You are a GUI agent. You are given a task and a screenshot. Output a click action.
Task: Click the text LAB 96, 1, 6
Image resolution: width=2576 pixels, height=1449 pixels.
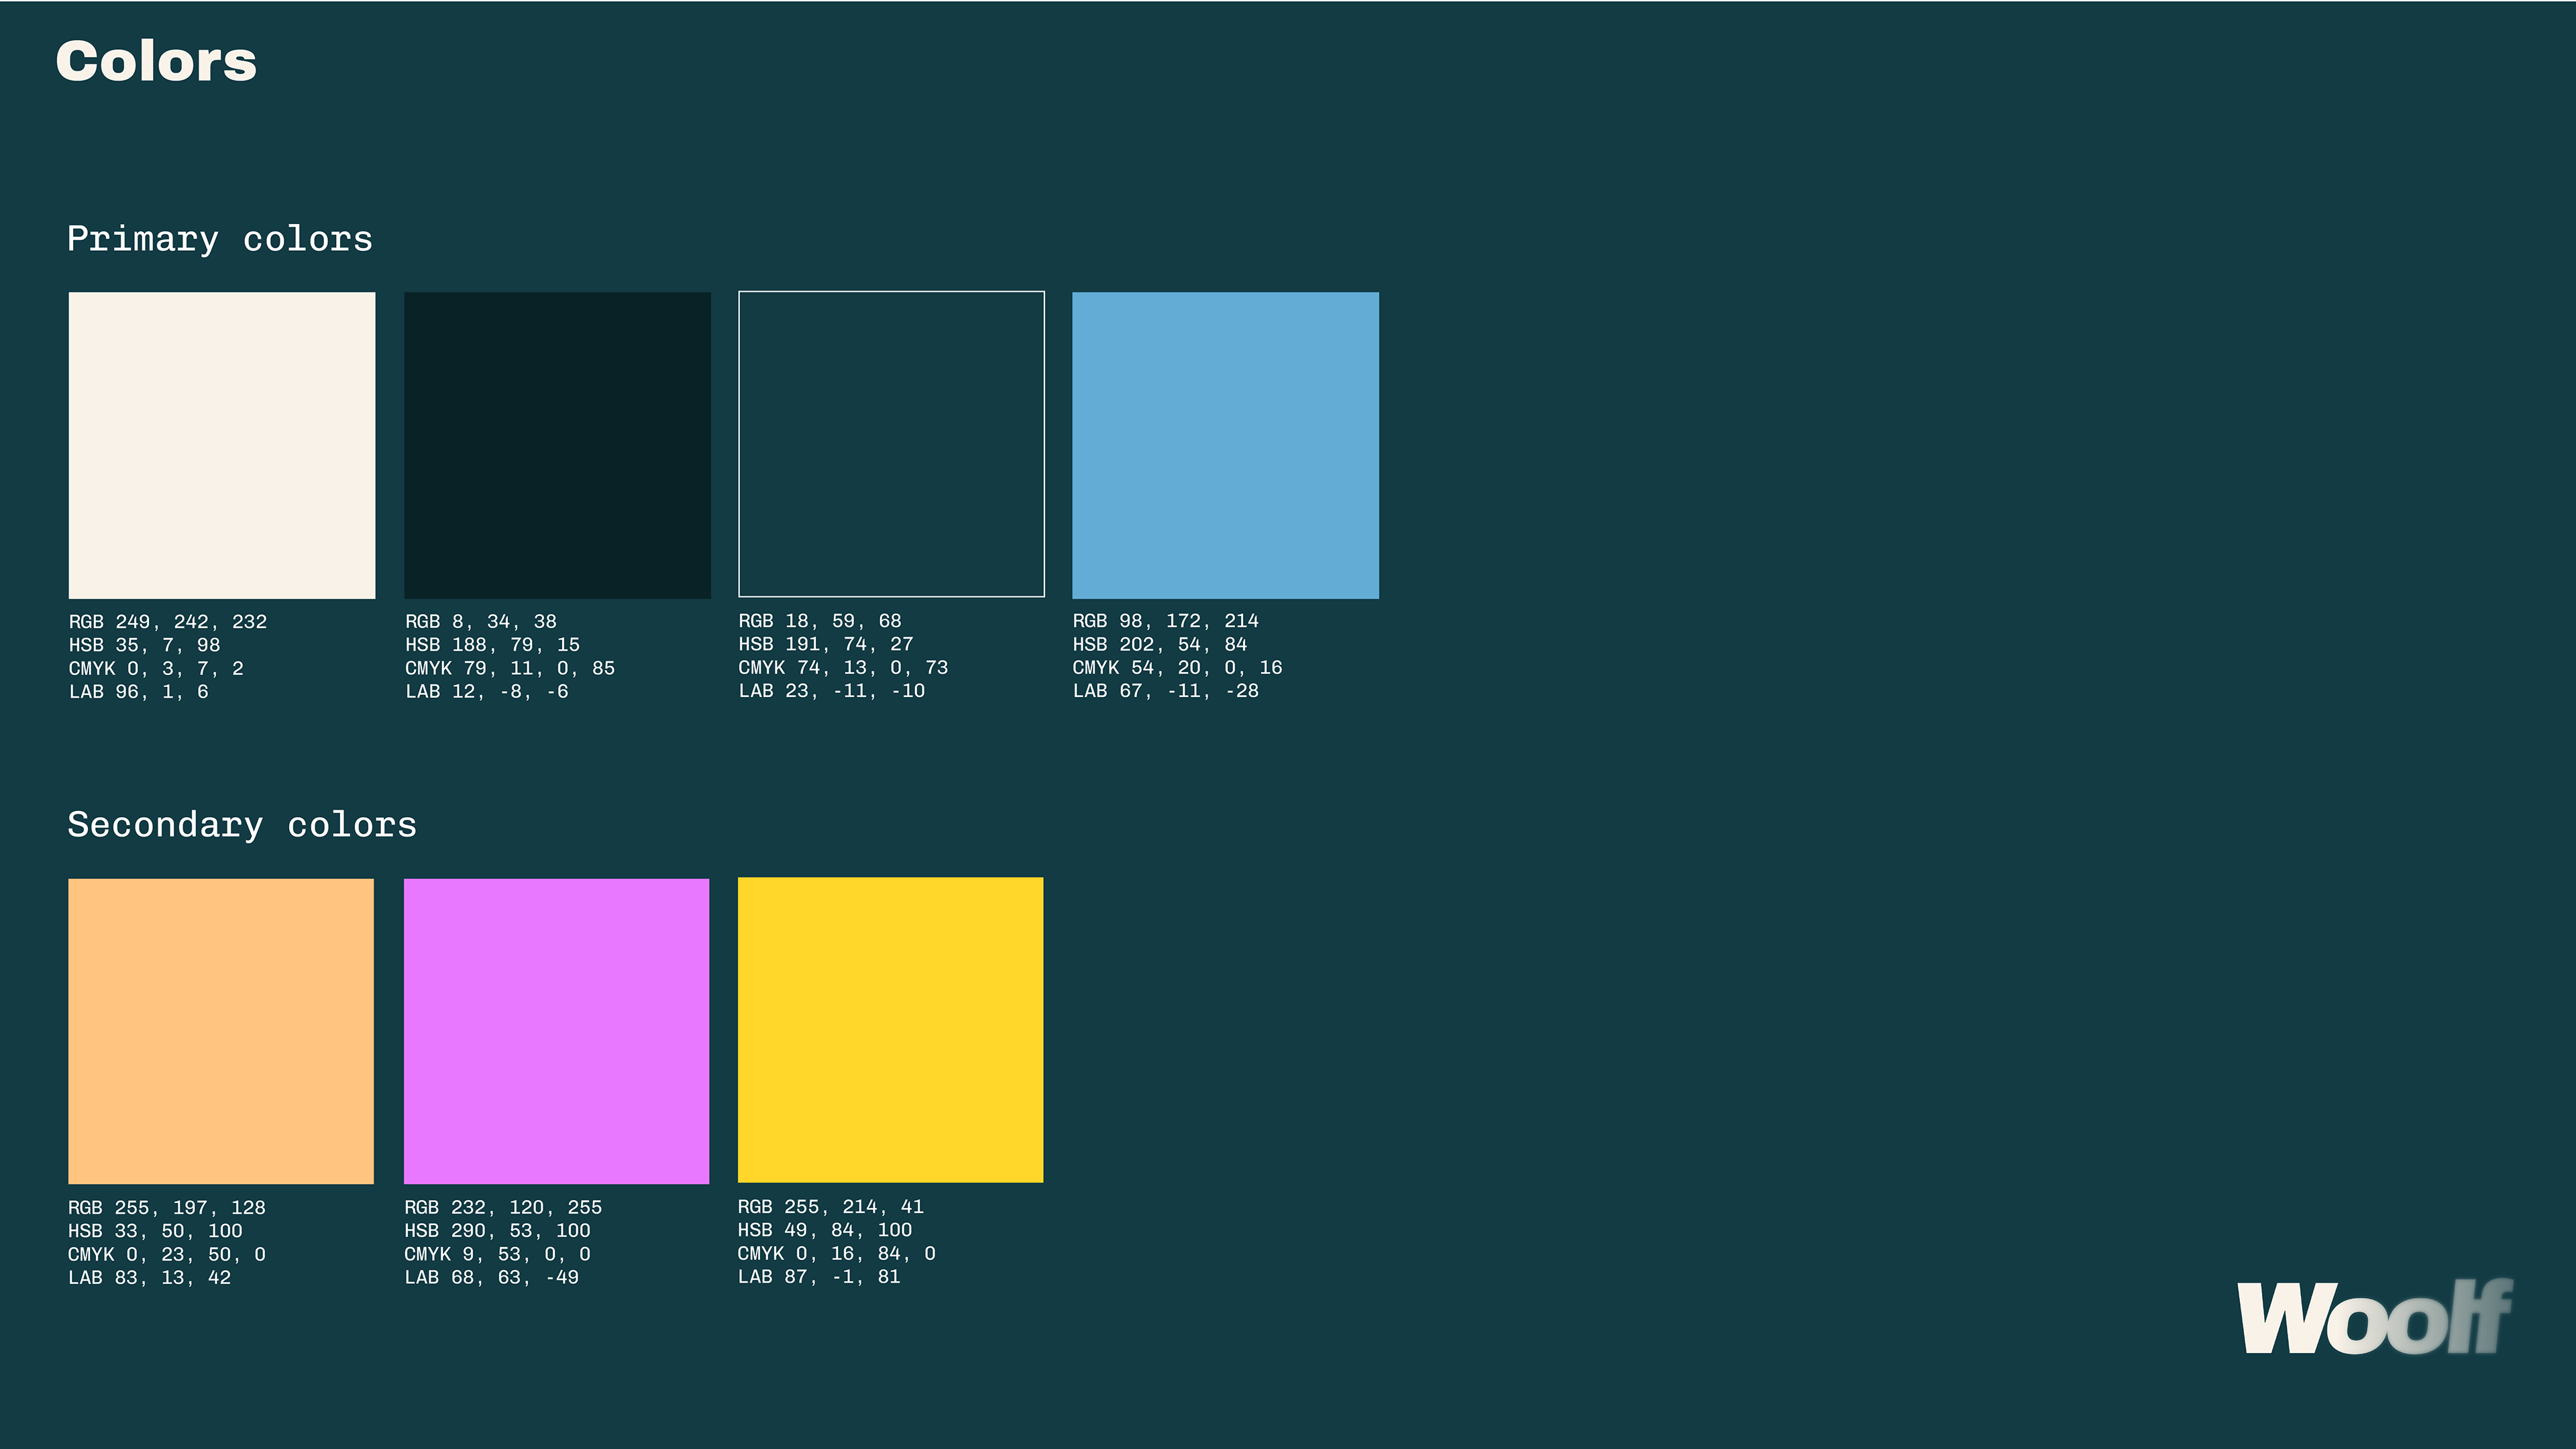pyautogui.click(x=139, y=692)
